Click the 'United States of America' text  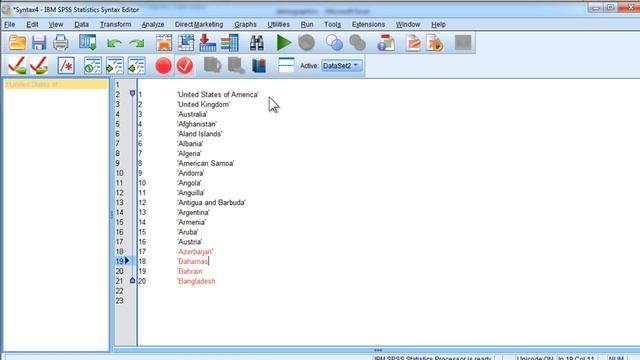tap(218, 95)
